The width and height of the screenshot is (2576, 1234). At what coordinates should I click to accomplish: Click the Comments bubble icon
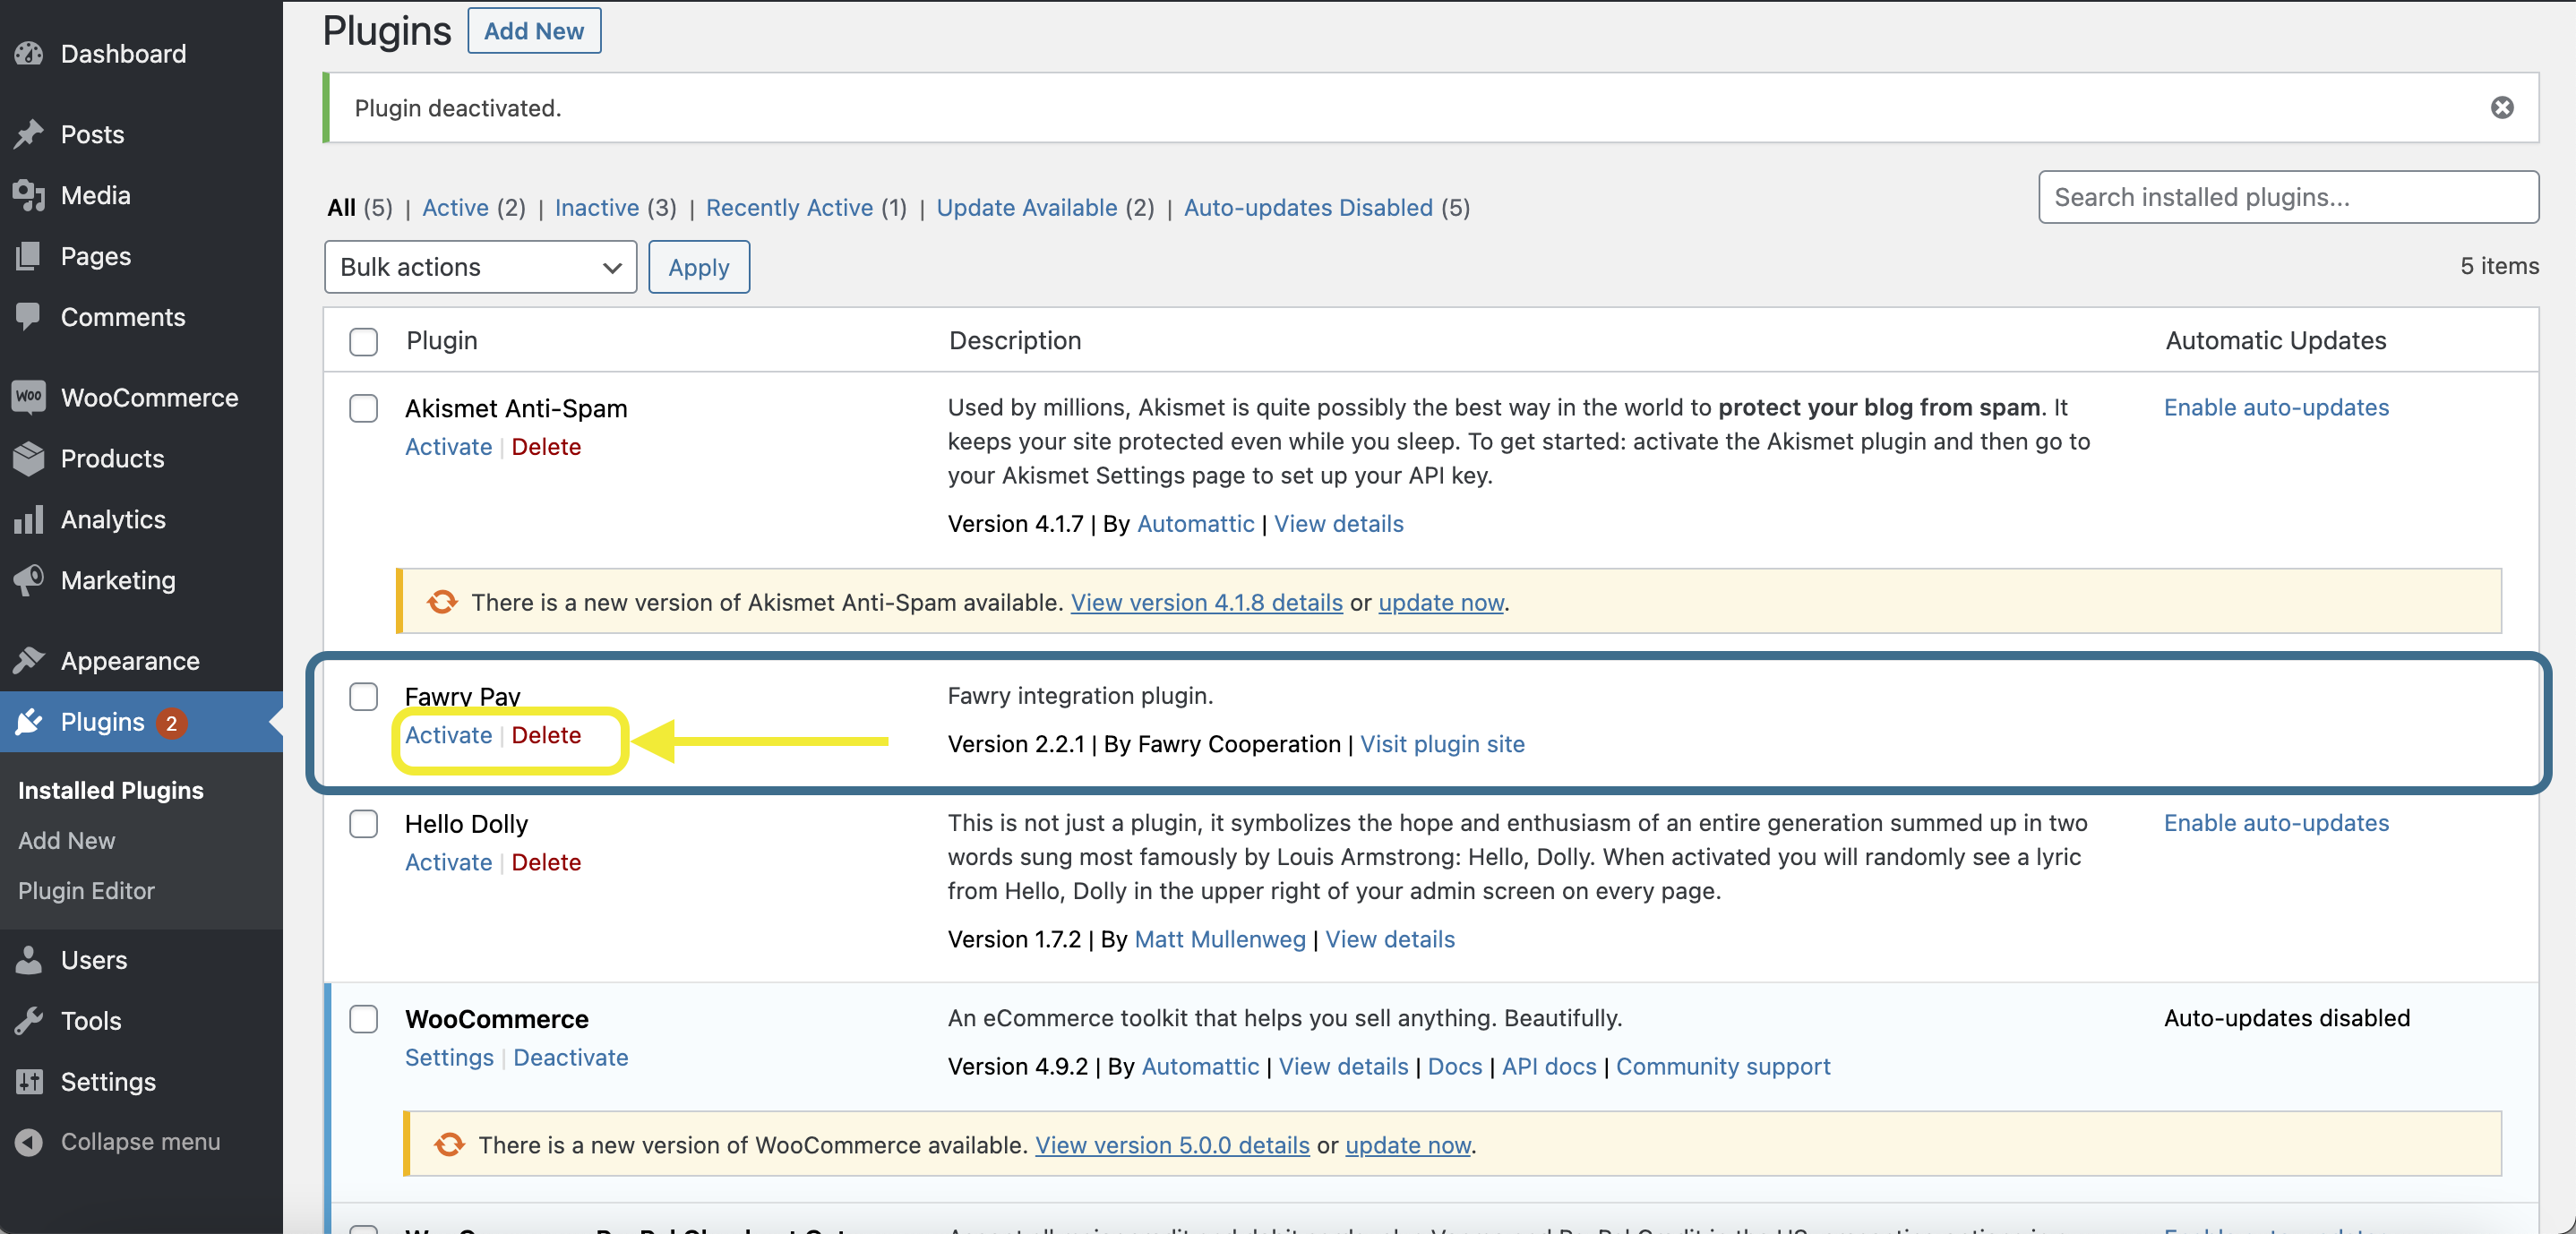pyautogui.click(x=29, y=317)
